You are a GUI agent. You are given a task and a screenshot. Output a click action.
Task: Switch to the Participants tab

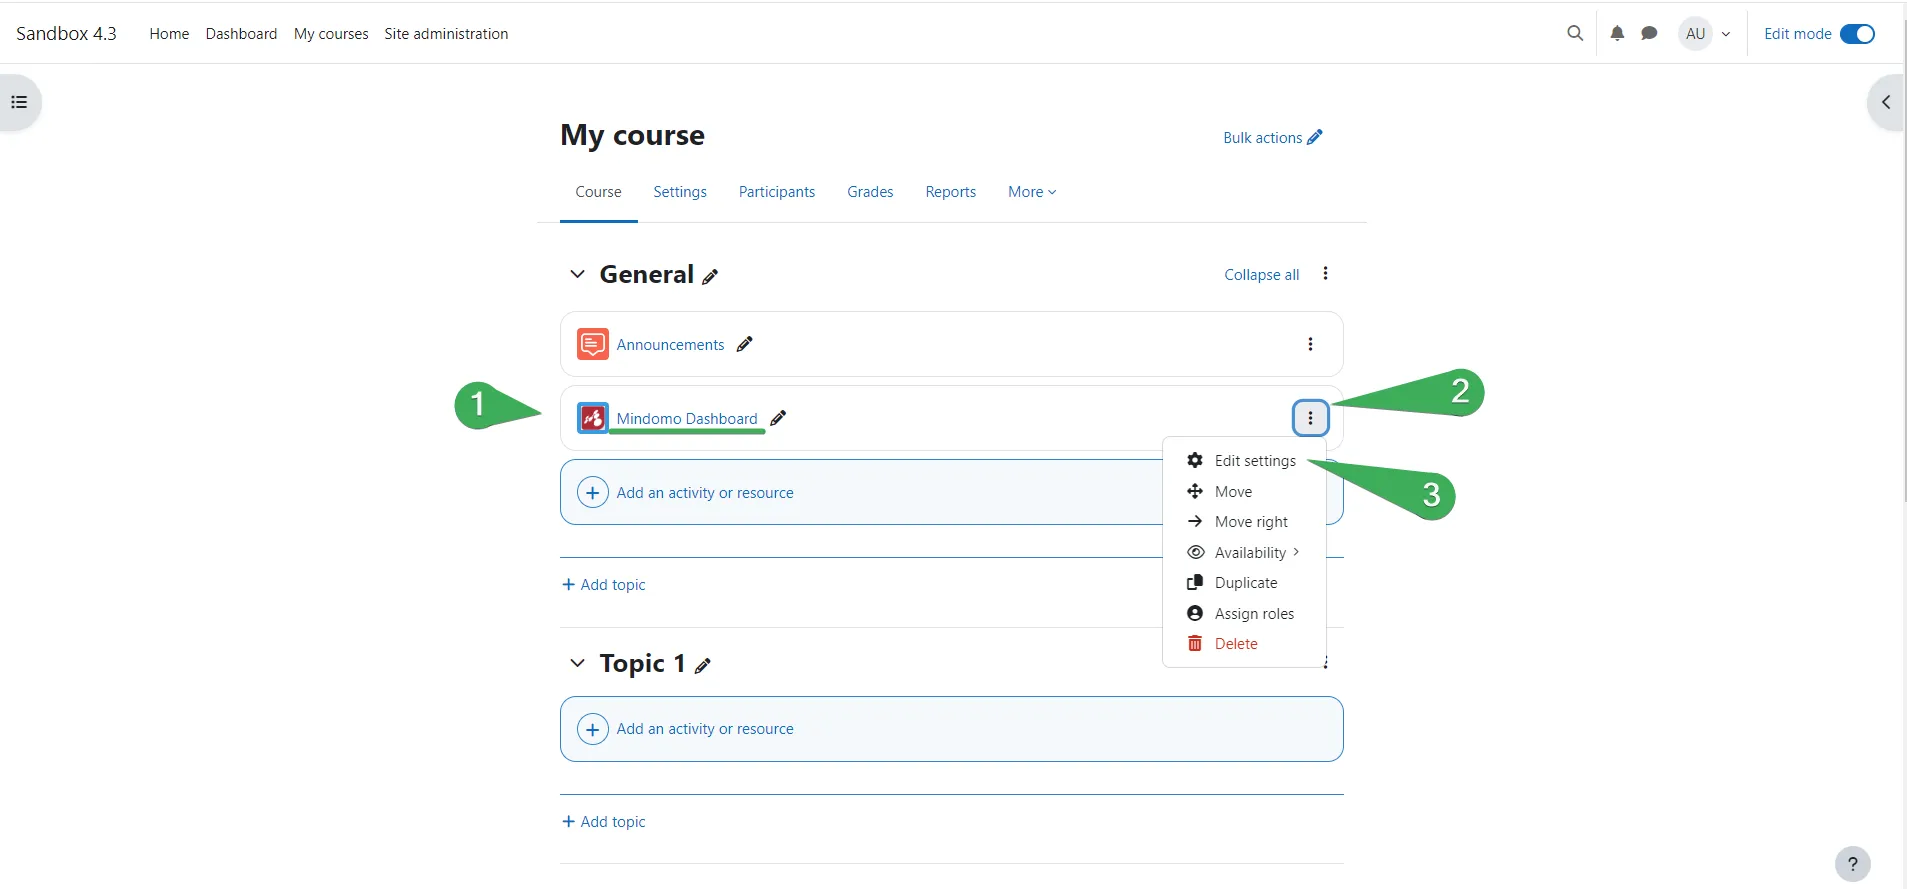pyautogui.click(x=776, y=192)
